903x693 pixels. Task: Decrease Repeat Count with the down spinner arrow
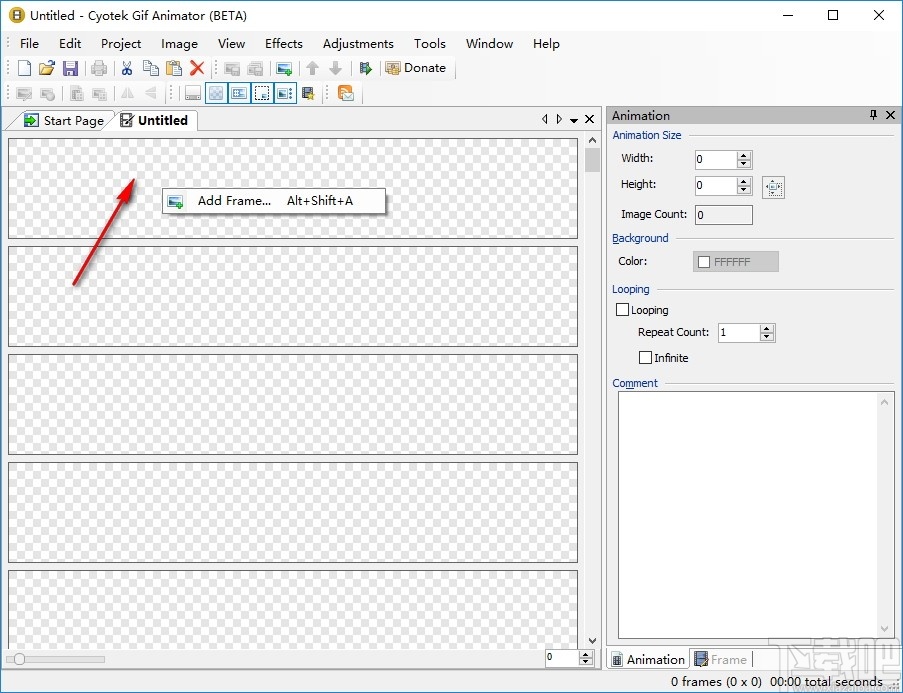point(767,337)
